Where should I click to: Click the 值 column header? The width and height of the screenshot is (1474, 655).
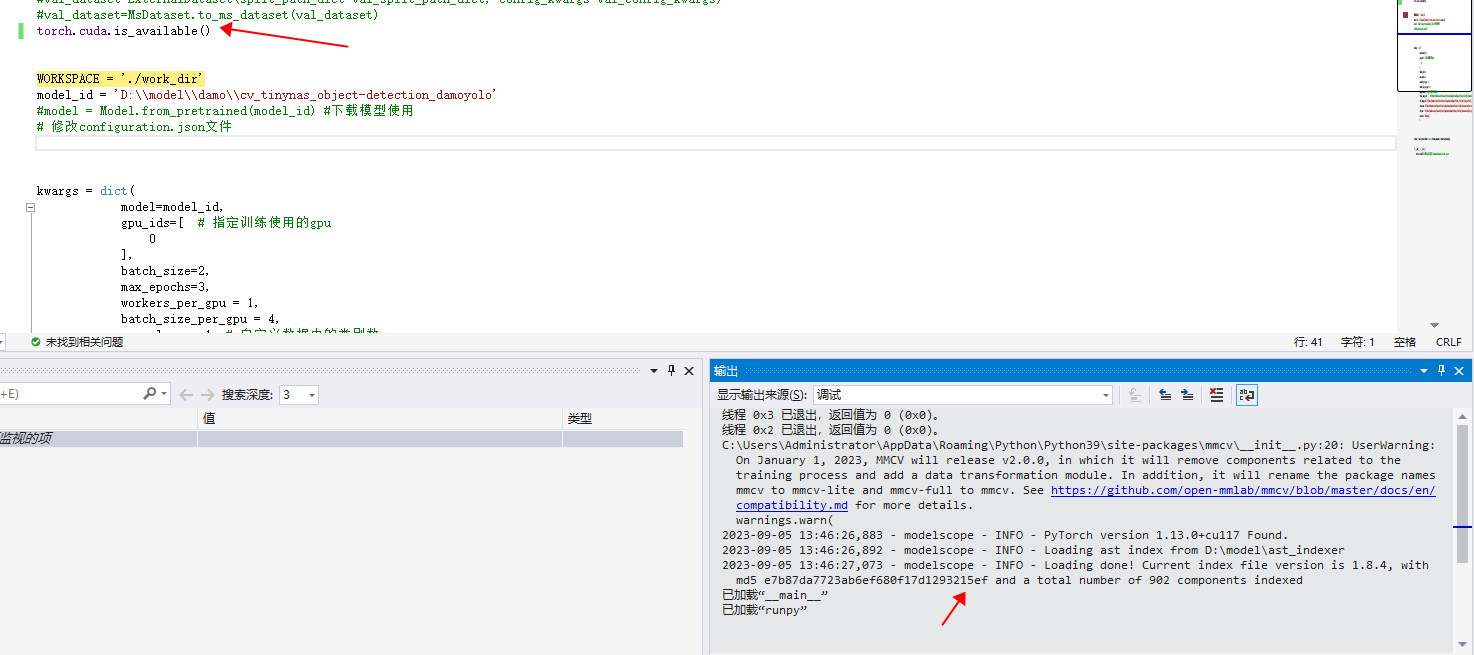380,419
